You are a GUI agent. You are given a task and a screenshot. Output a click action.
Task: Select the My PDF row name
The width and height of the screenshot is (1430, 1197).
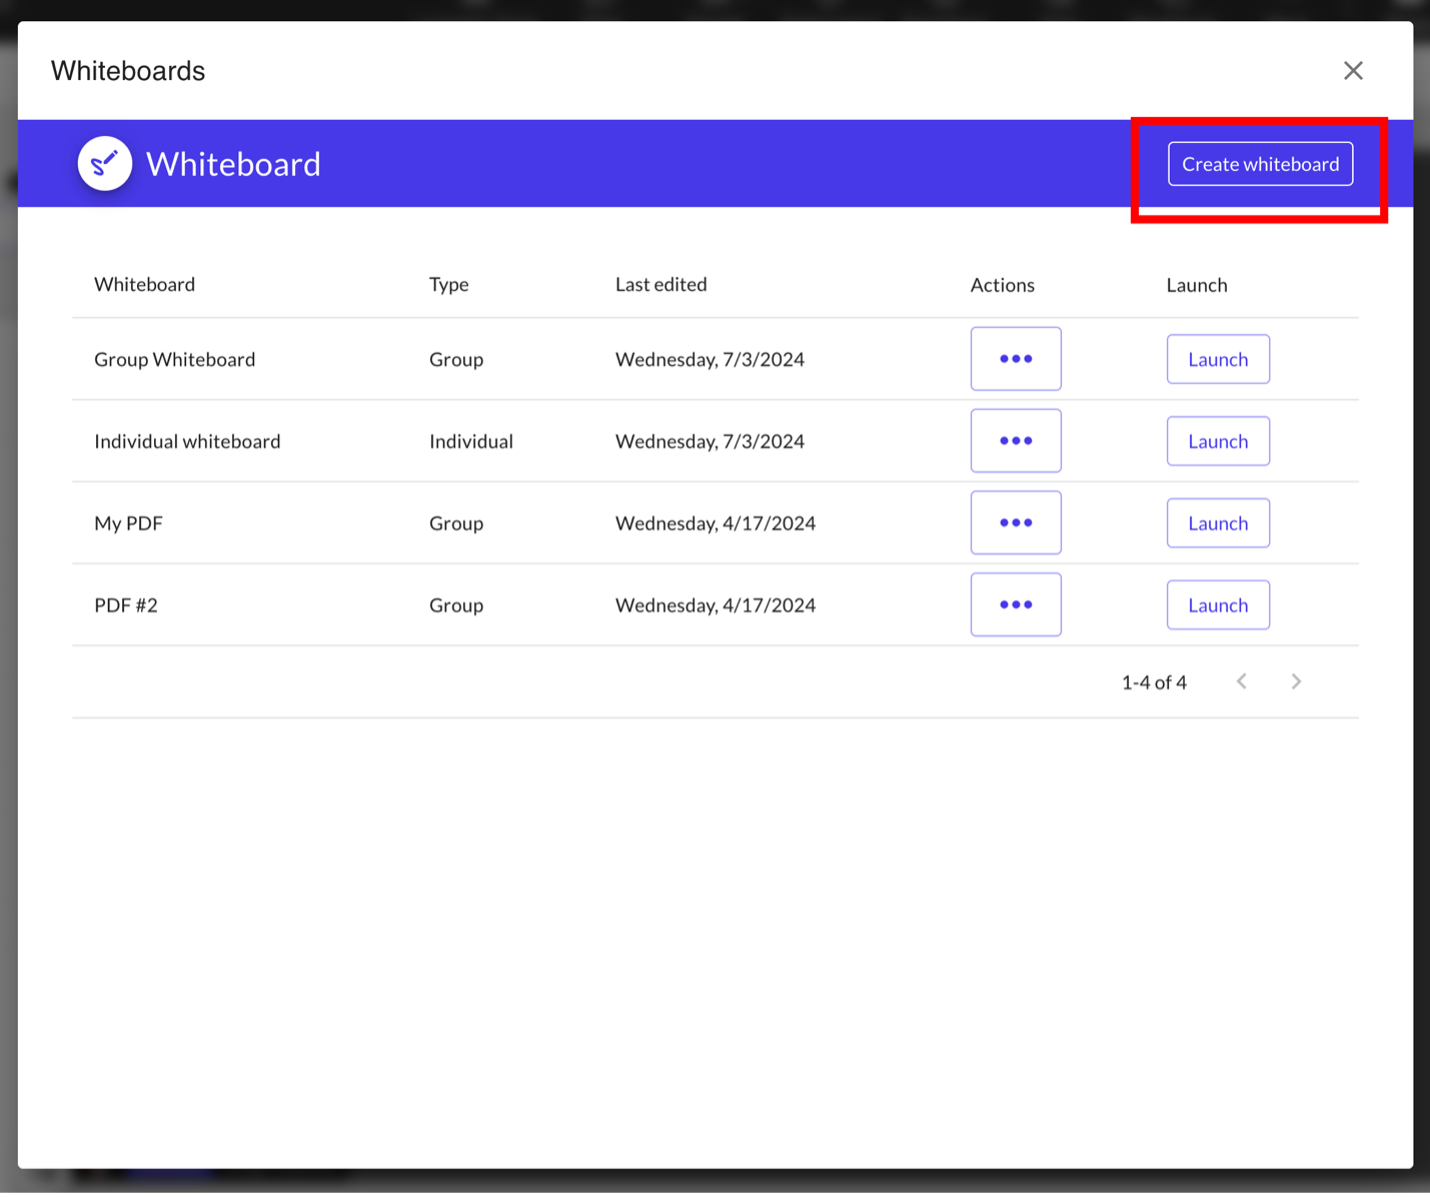click(x=128, y=524)
